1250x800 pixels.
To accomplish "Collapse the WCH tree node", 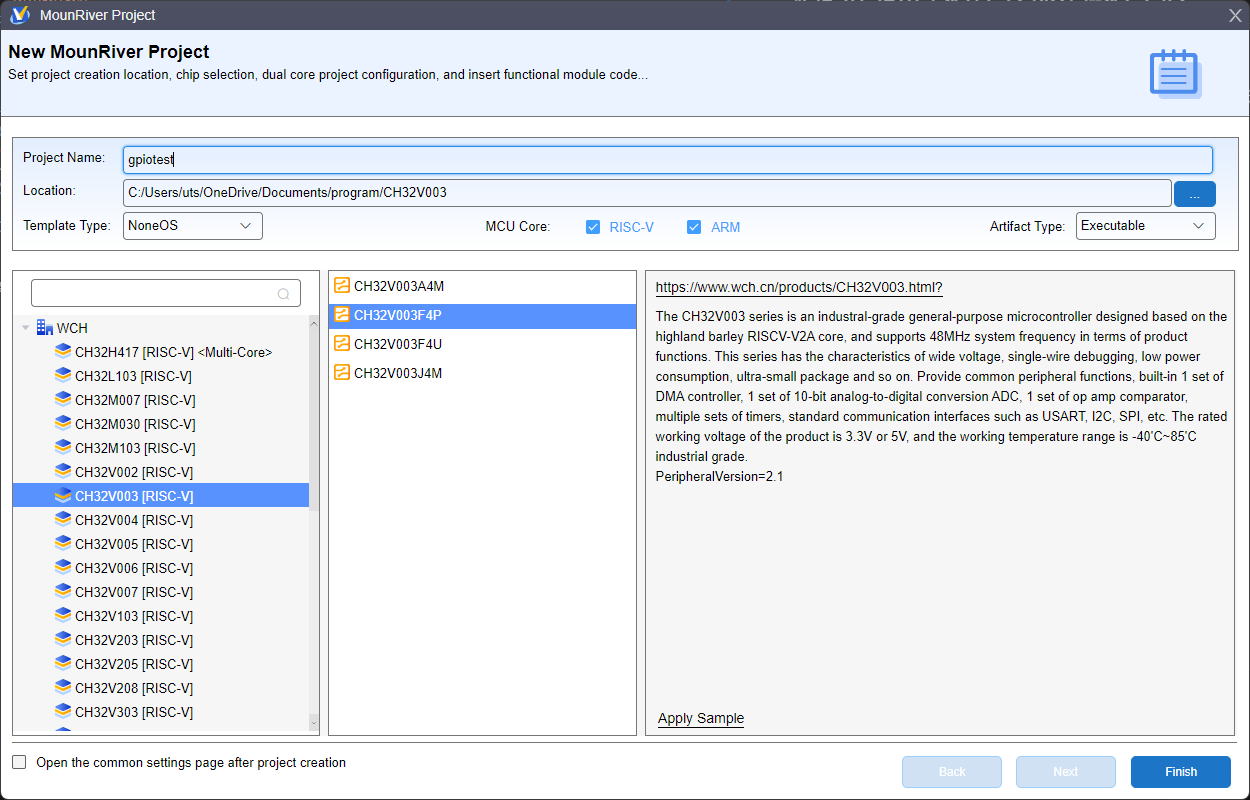I will click(x=26, y=328).
